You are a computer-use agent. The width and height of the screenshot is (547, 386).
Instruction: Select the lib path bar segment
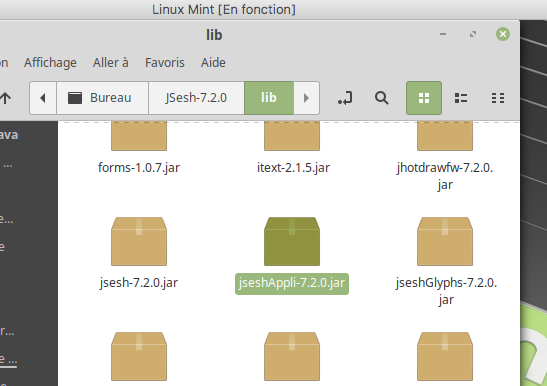point(269,98)
